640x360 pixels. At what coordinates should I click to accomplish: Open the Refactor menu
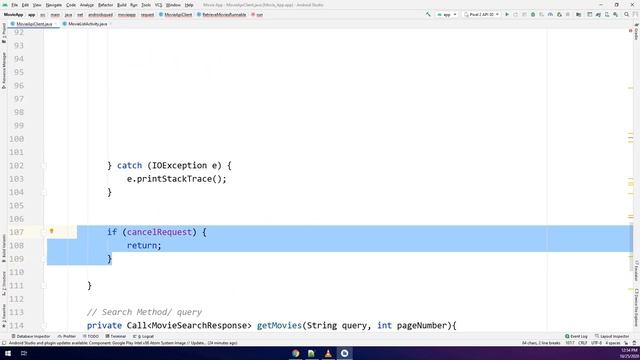coord(105,5)
